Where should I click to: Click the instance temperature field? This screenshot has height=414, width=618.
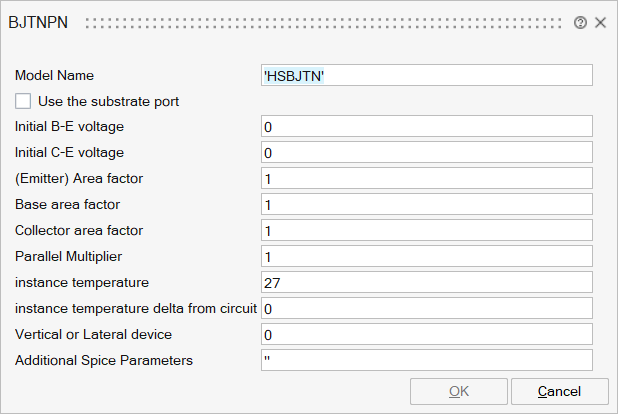pos(426,283)
